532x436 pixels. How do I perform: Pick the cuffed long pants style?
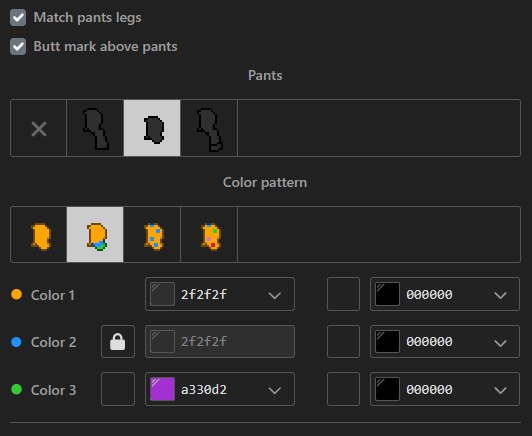(209, 128)
